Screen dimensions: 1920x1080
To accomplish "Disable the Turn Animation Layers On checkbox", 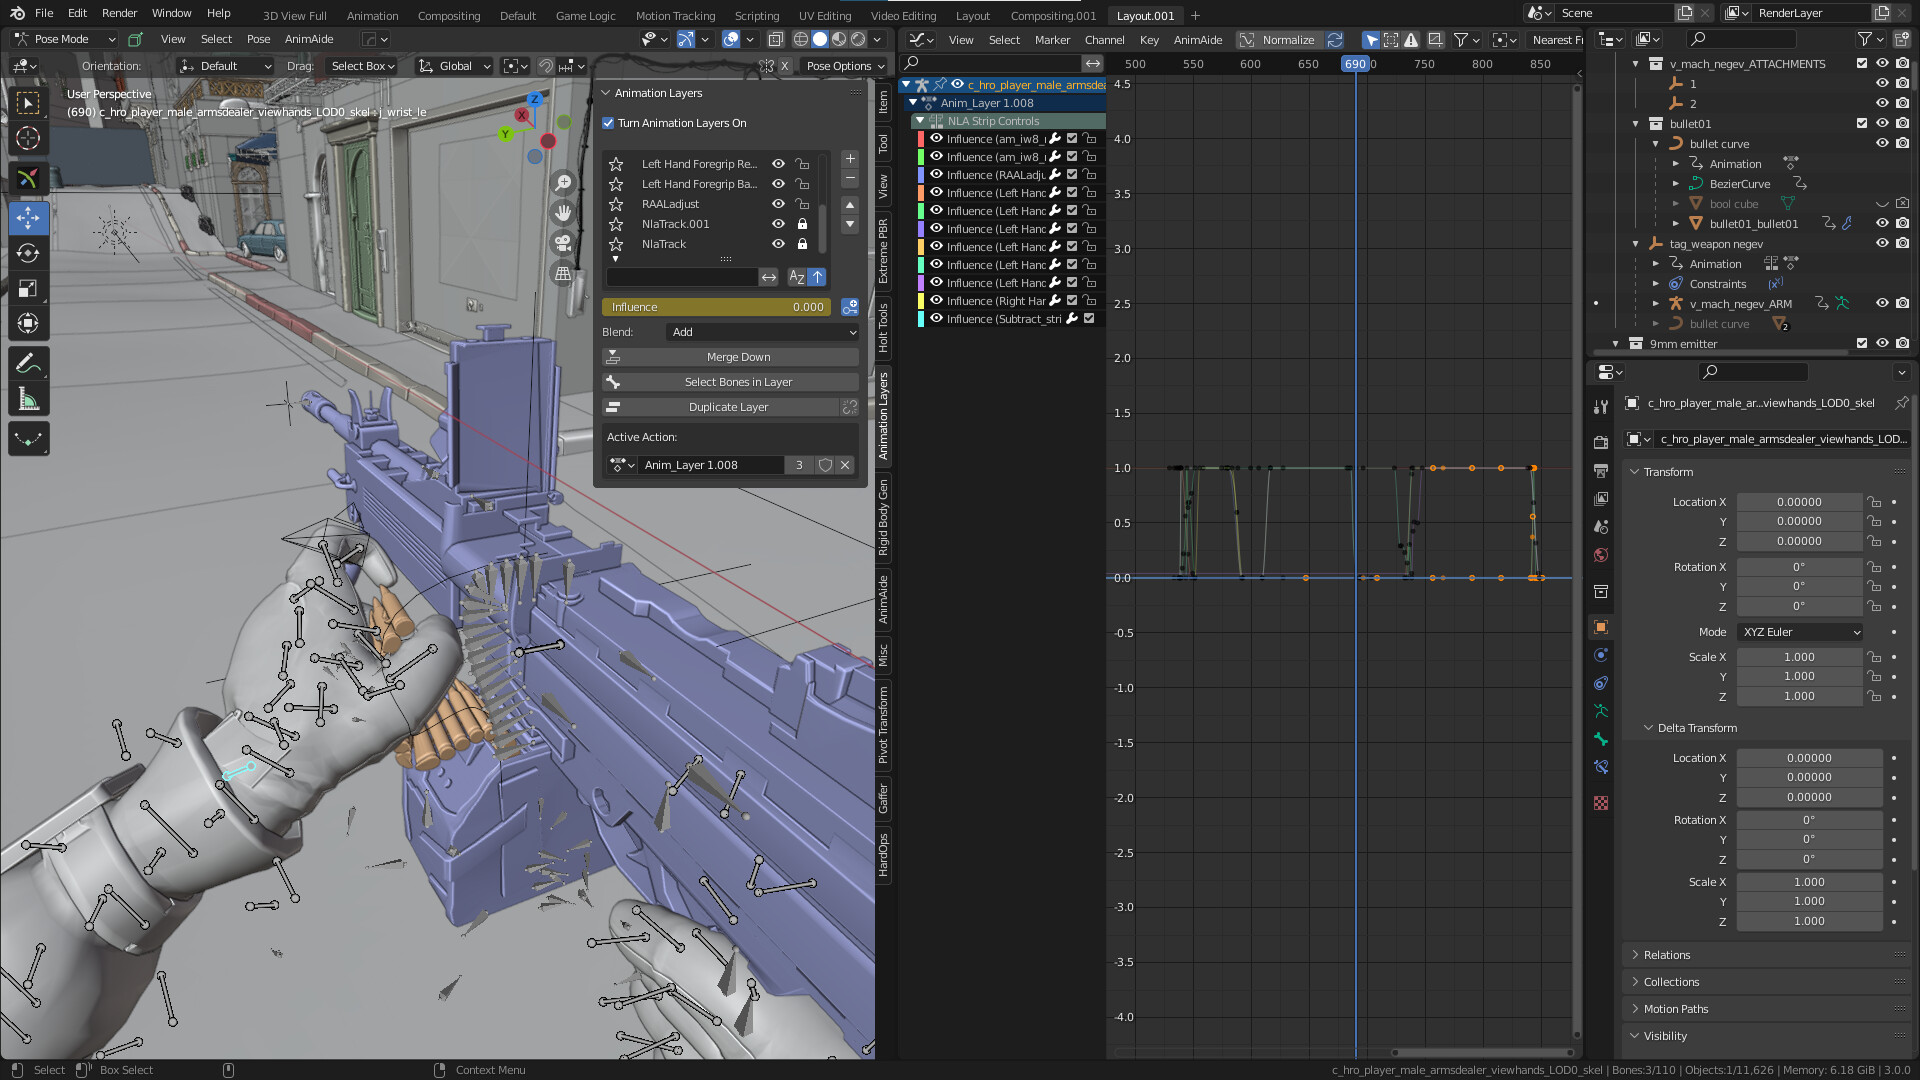I will [608, 123].
